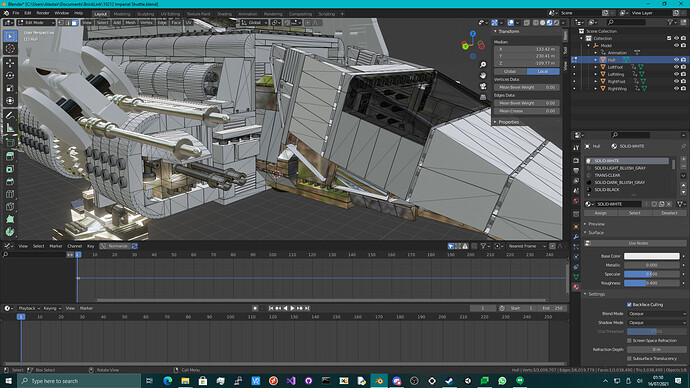This screenshot has height=388, width=690.
Task: Switch to Shading workspace tab
Action: pyautogui.click(x=224, y=14)
